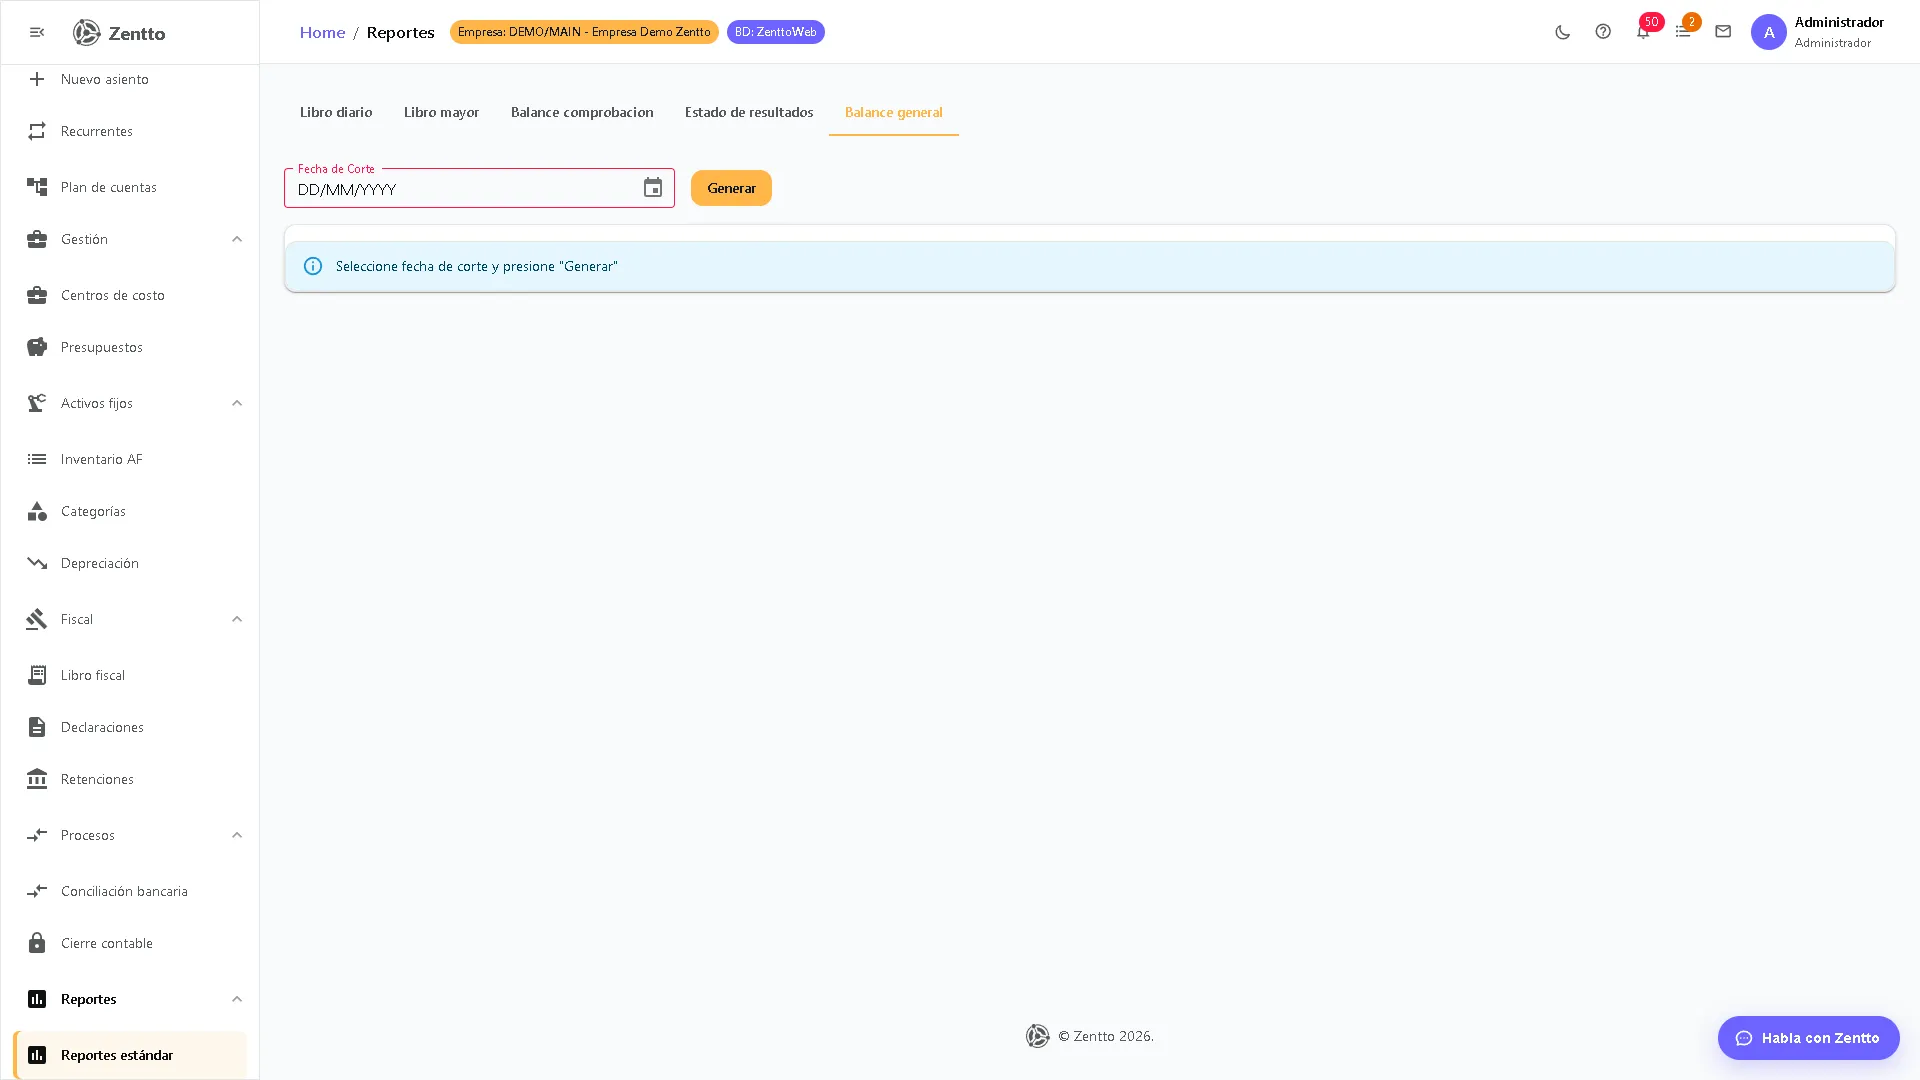This screenshot has width=1920, height=1080.
Task: Click the Gestión briefcase icon
Action: coord(37,239)
